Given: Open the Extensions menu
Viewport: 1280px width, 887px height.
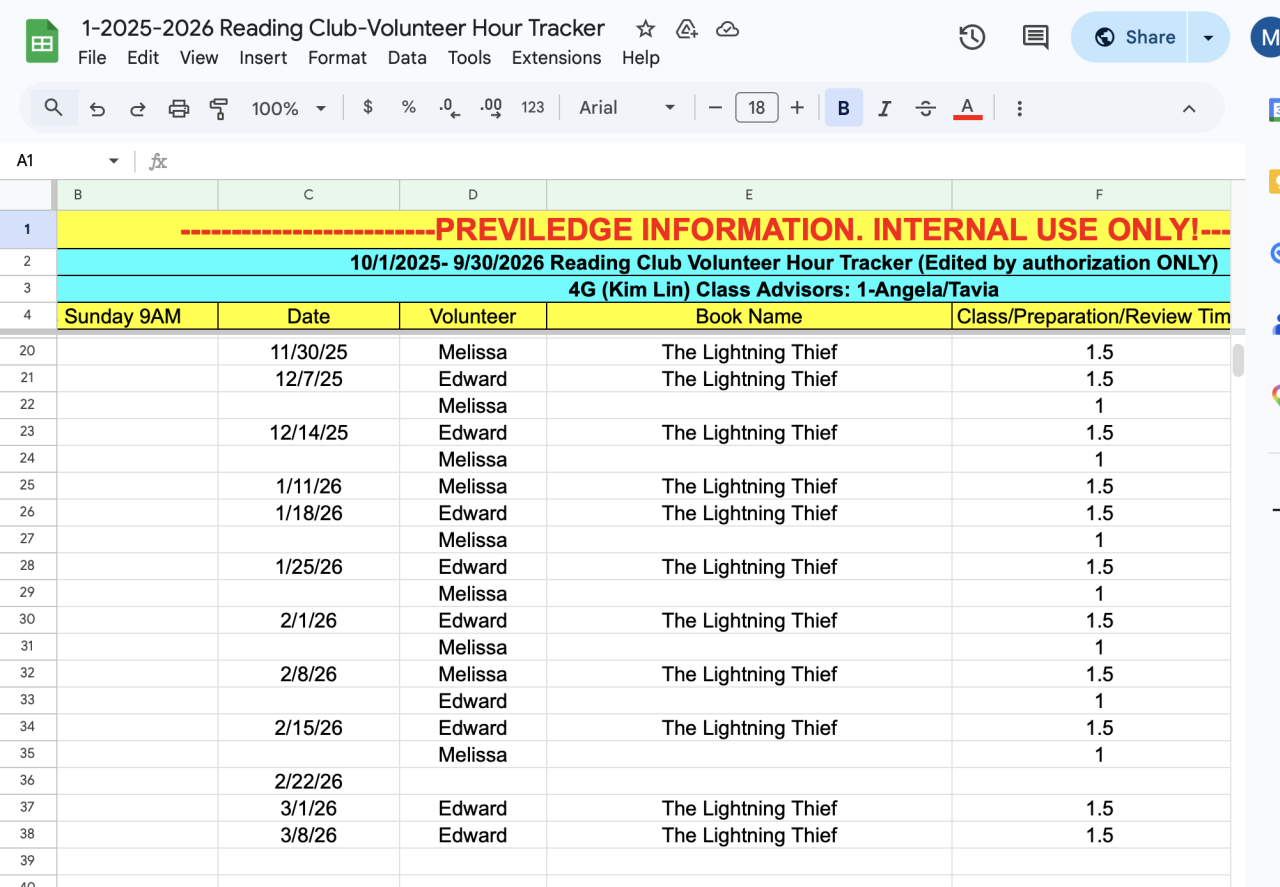Looking at the screenshot, I should pos(556,58).
